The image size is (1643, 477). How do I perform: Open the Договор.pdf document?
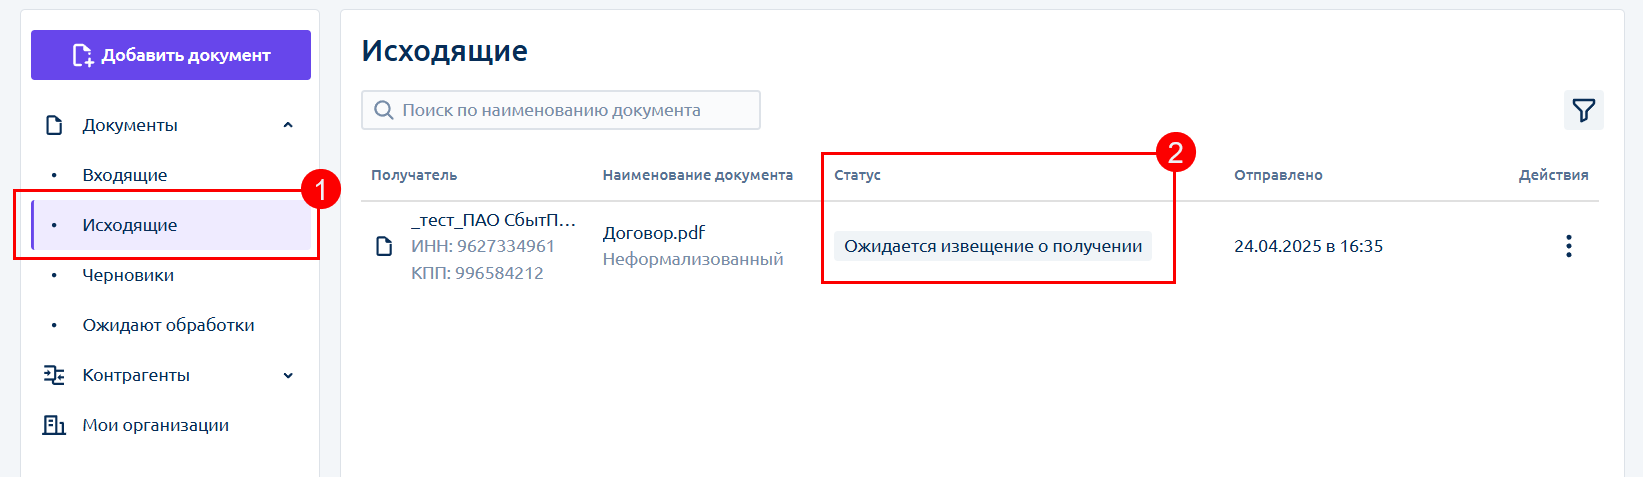pos(653,233)
